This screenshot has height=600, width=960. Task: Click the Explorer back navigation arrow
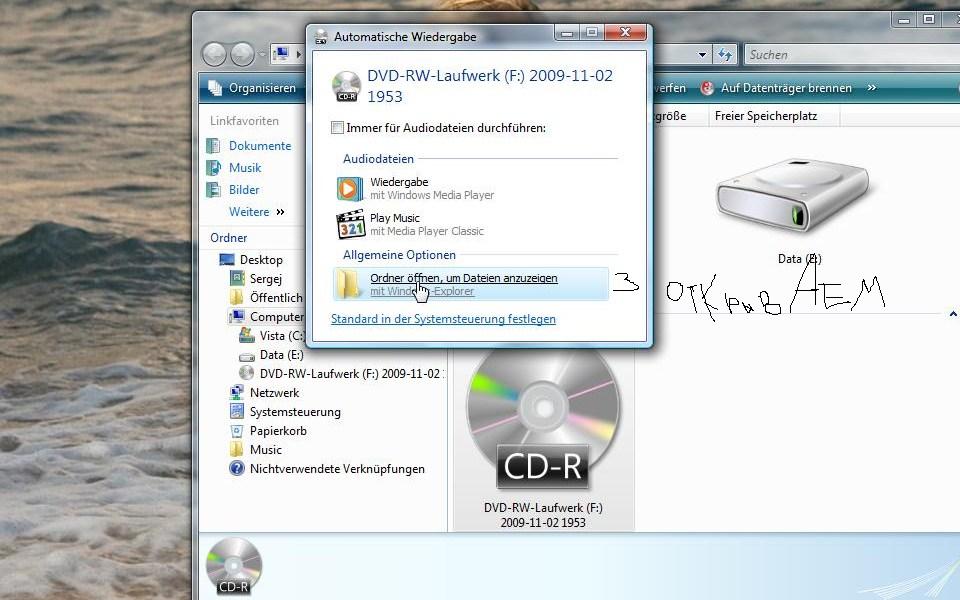pyautogui.click(x=214, y=54)
